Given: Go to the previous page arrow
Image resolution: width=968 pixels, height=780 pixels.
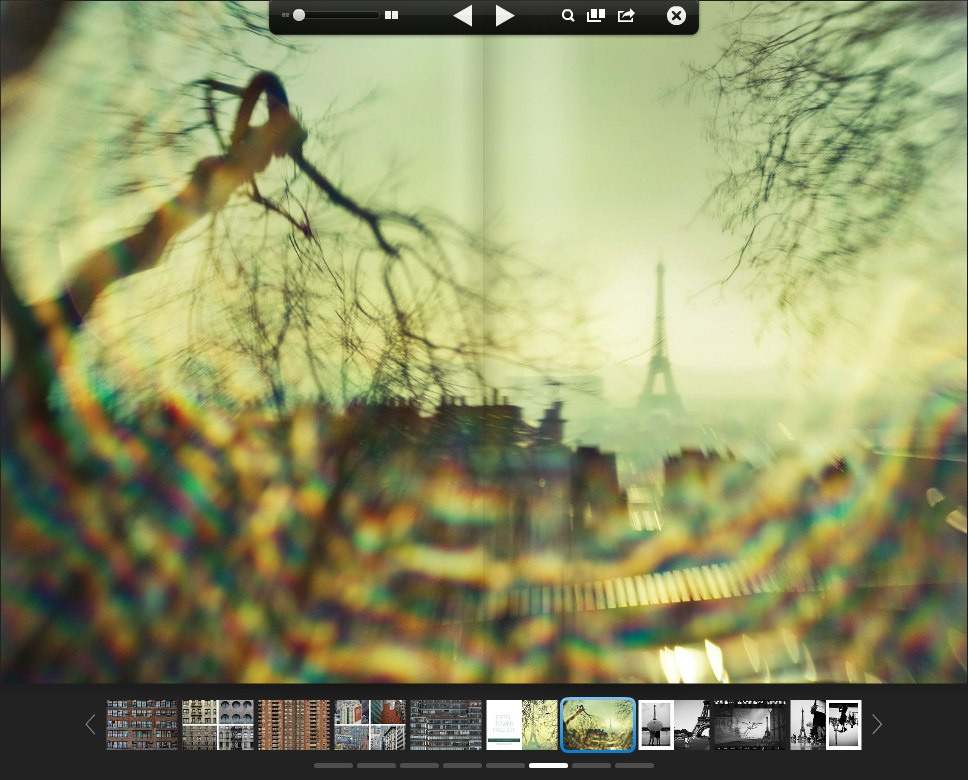Looking at the screenshot, I should pyautogui.click(x=462, y=16).
